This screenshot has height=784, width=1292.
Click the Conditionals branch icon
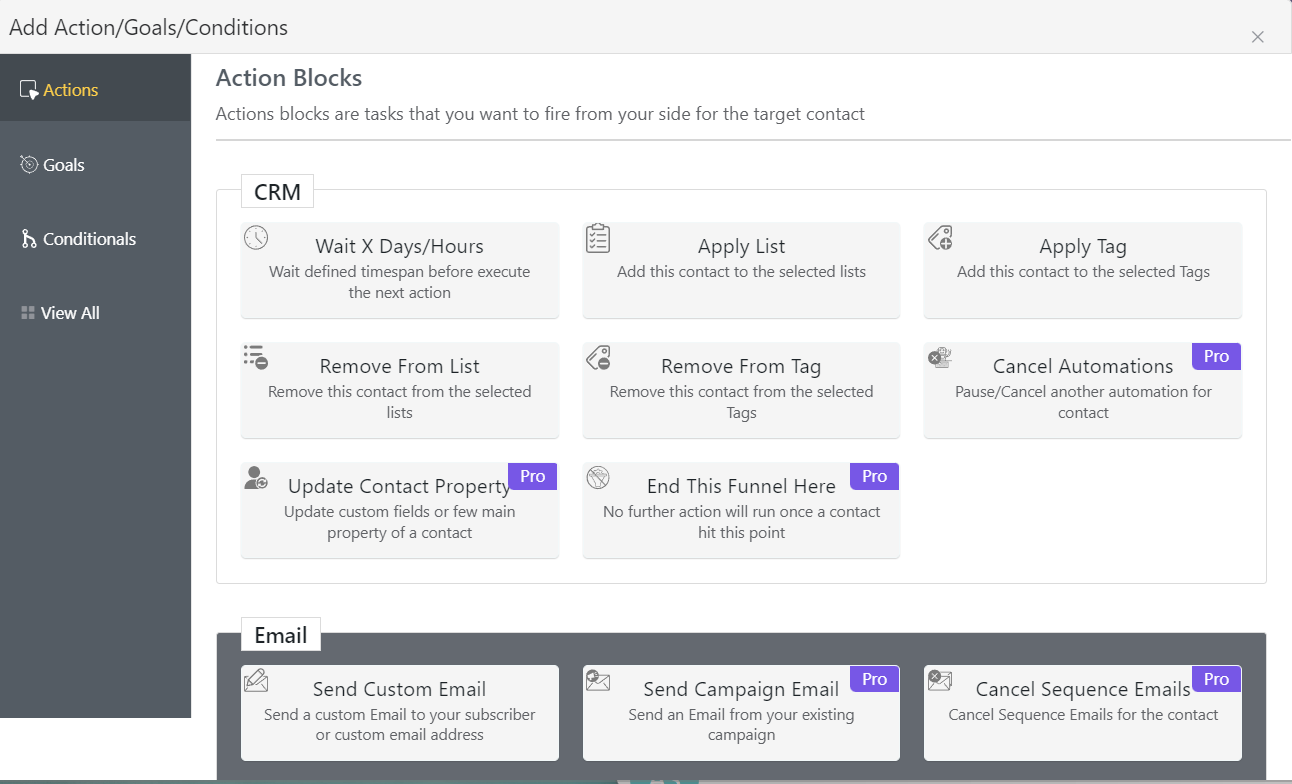click(x=29, y=239)
